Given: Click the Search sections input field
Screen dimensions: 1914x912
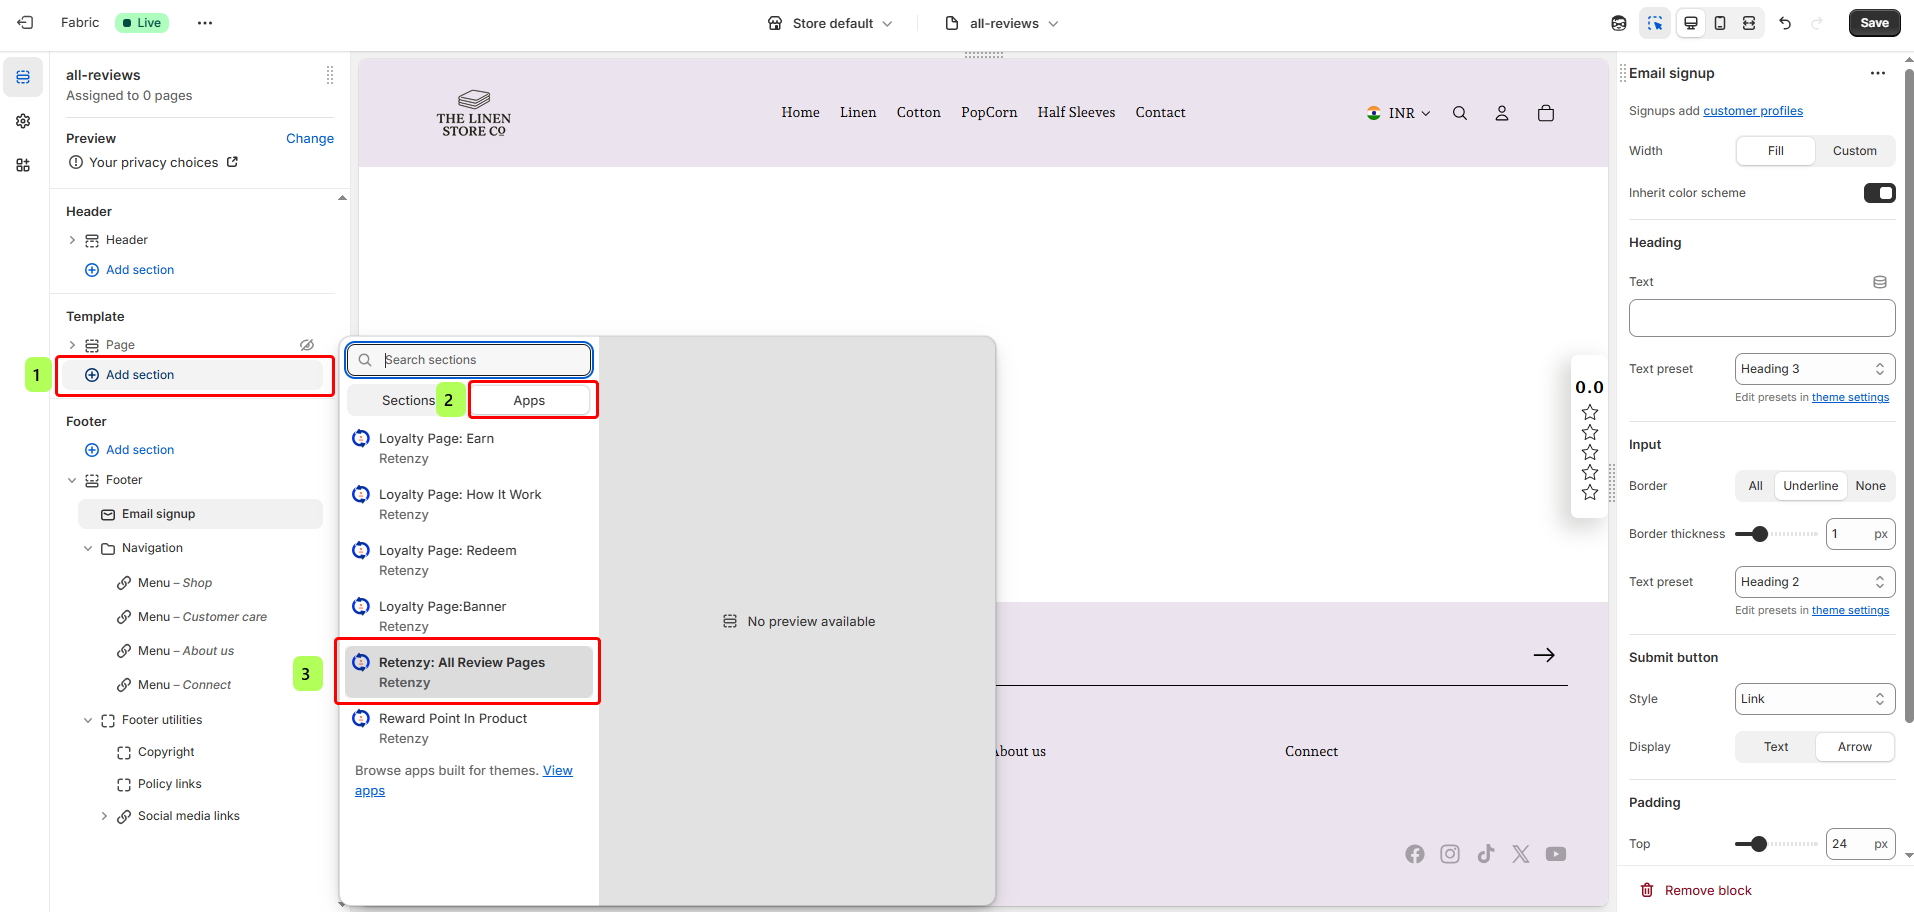Looking at the screenshot, I should pos(480,360).
